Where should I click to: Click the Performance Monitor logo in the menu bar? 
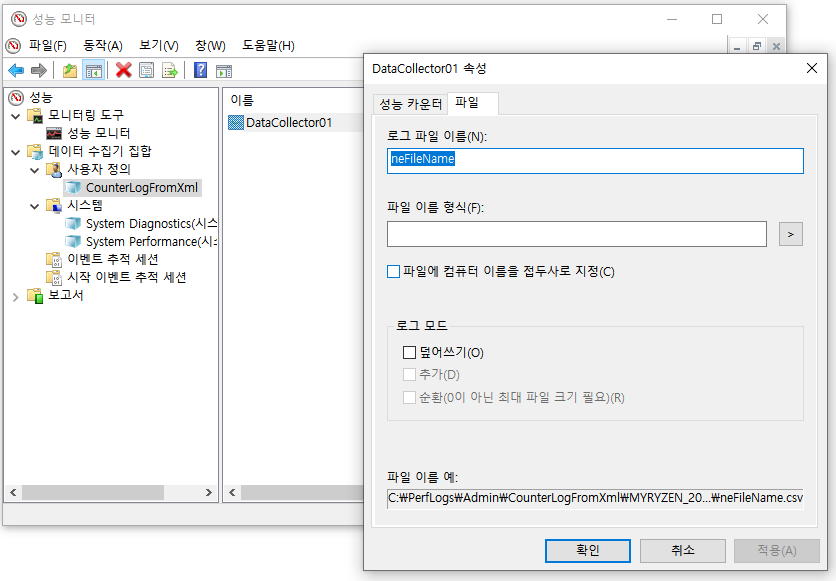(13, 46)
